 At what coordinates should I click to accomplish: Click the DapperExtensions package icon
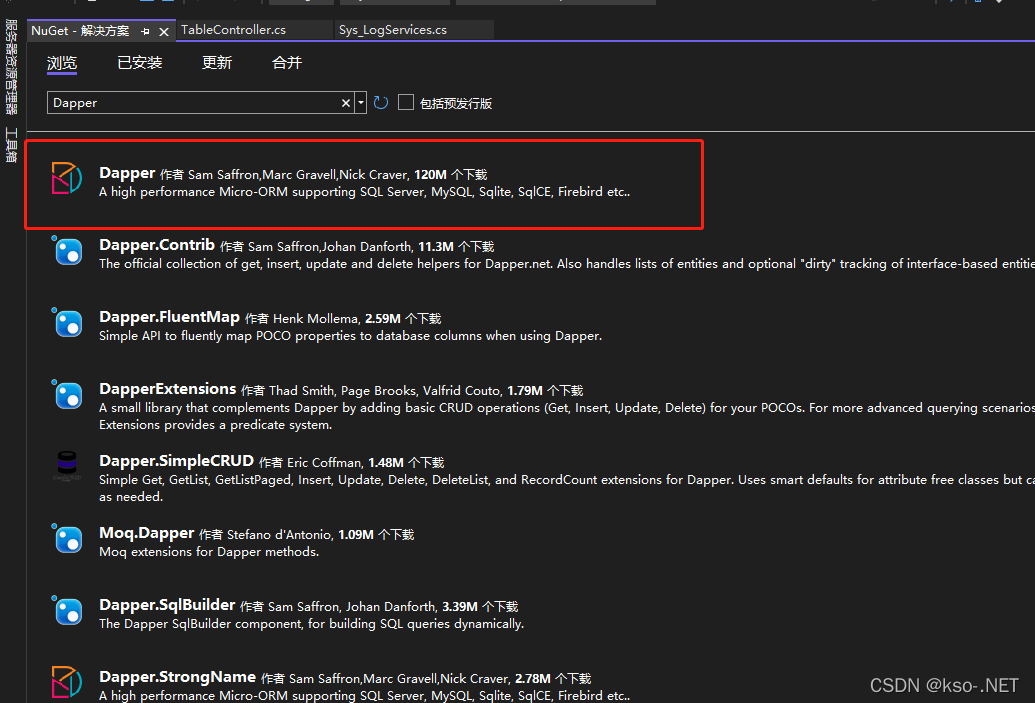click(x=67, y=395)
